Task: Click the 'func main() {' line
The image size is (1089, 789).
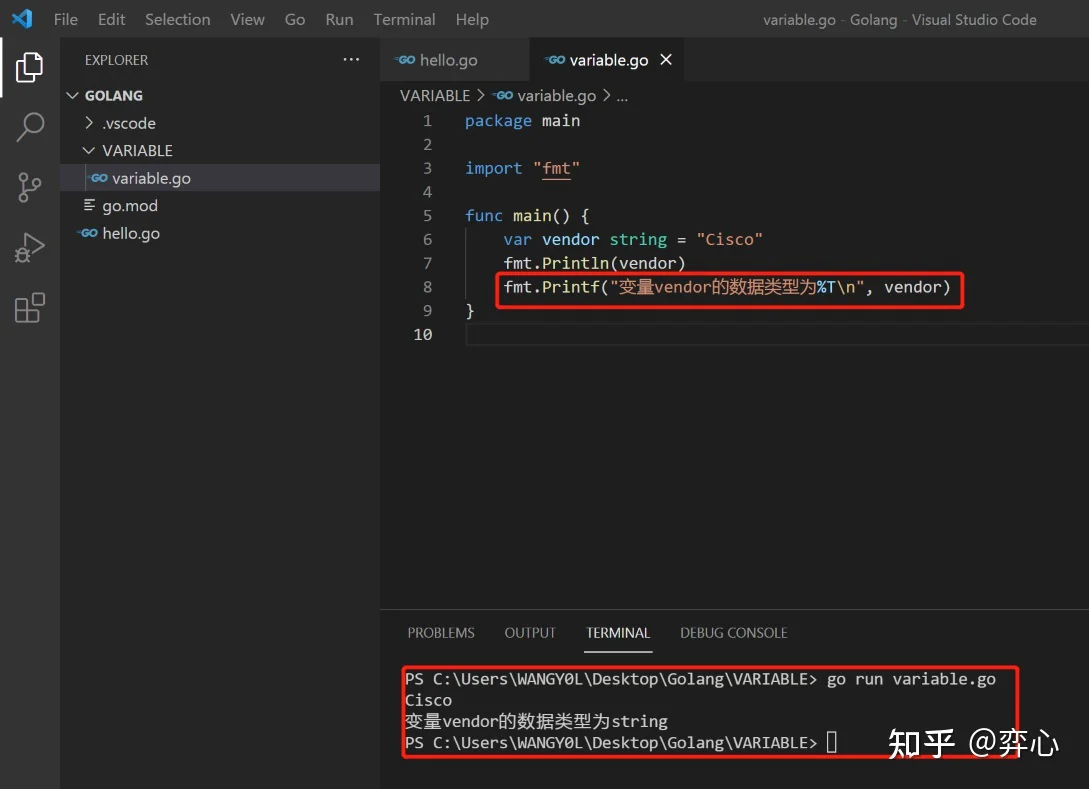Action: pyautogui.click(x=527, y=216)
